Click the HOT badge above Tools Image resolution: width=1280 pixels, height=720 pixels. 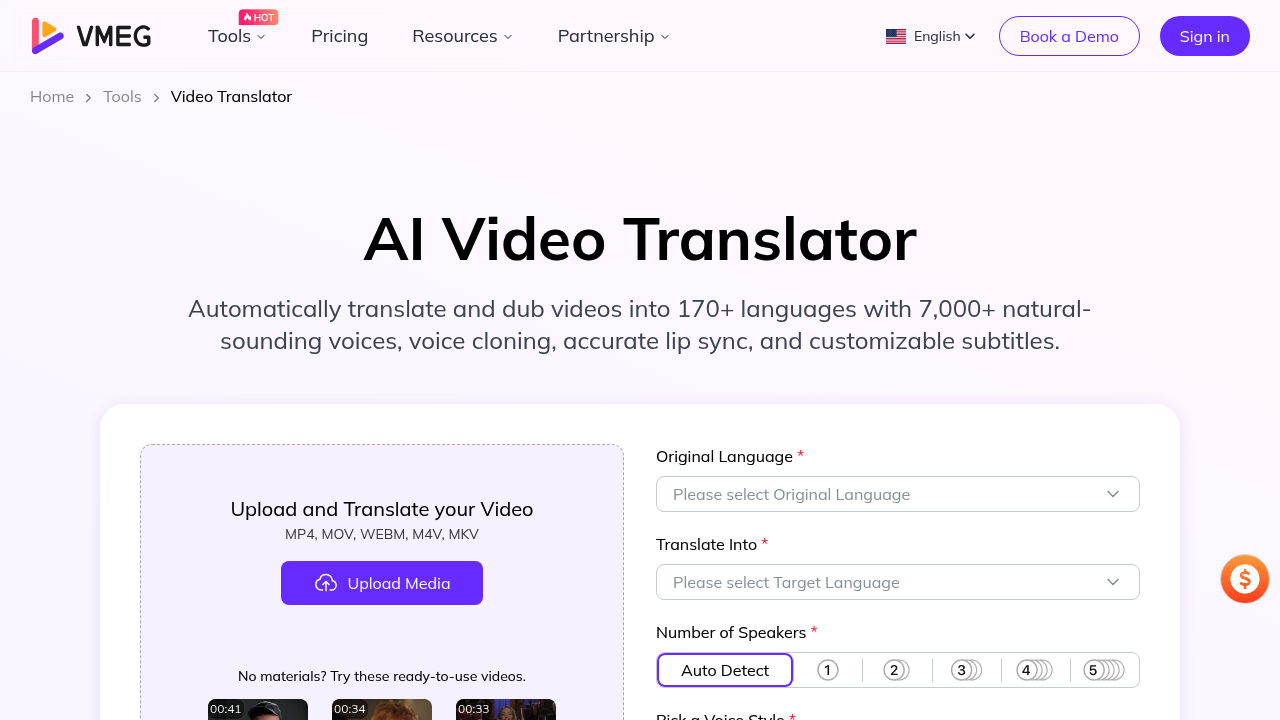[258, 17]
